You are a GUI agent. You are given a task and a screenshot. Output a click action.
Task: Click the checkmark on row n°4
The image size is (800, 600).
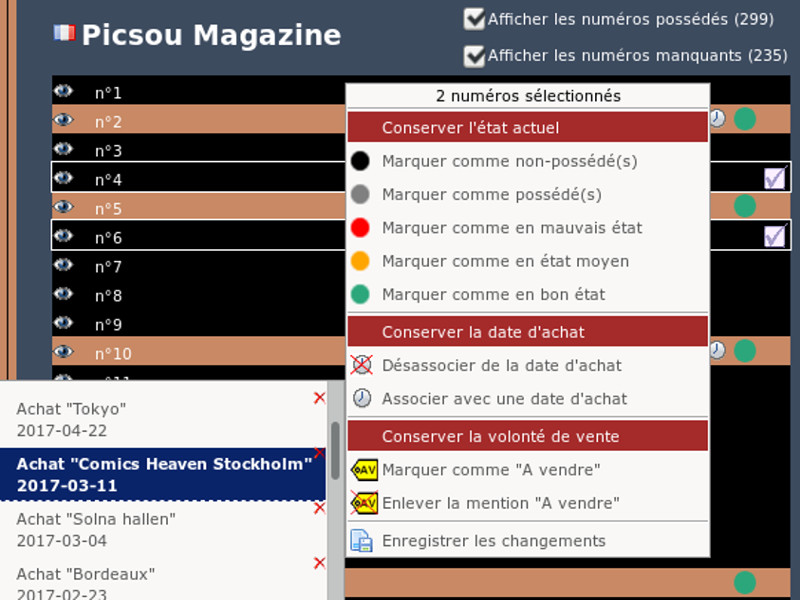click(774, 178)
